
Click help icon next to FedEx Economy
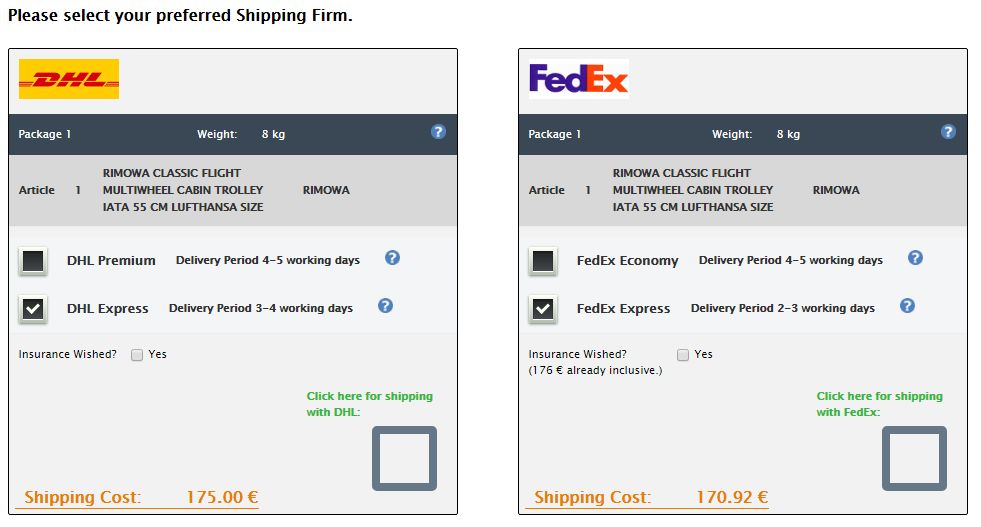coord(915,258)
